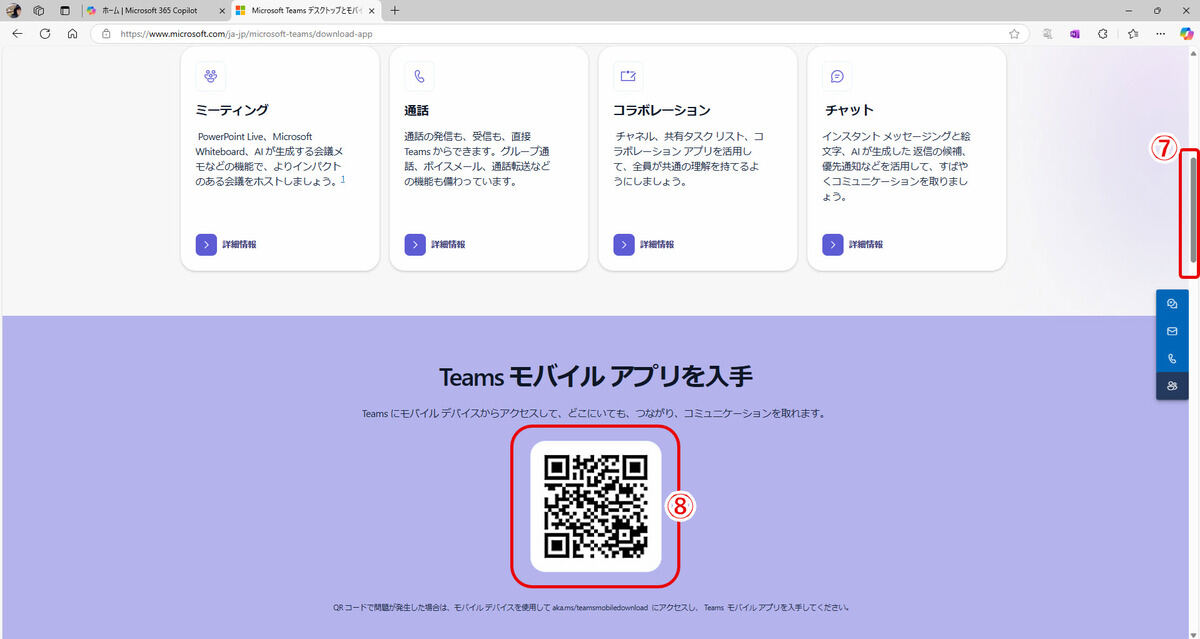Click the Teams モバイル アプリを入手 heading
Viewport: 1200px width, 639px height.
[596, 376]
